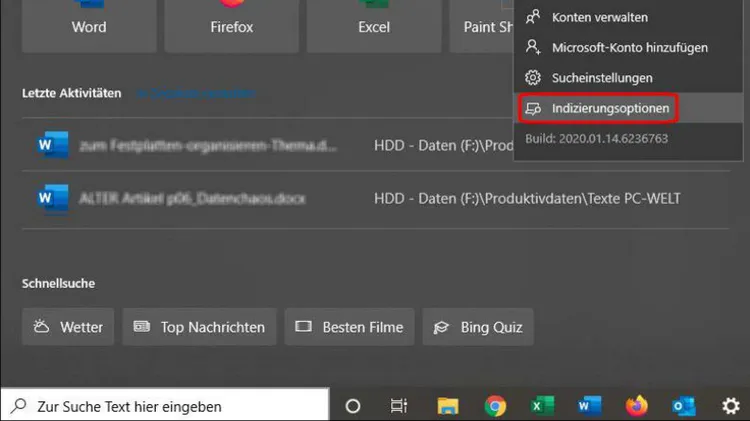Screen dimensions: 750x421
Task: Start the Top Nachrichten quick search
Action: click(x=199, y=327)
